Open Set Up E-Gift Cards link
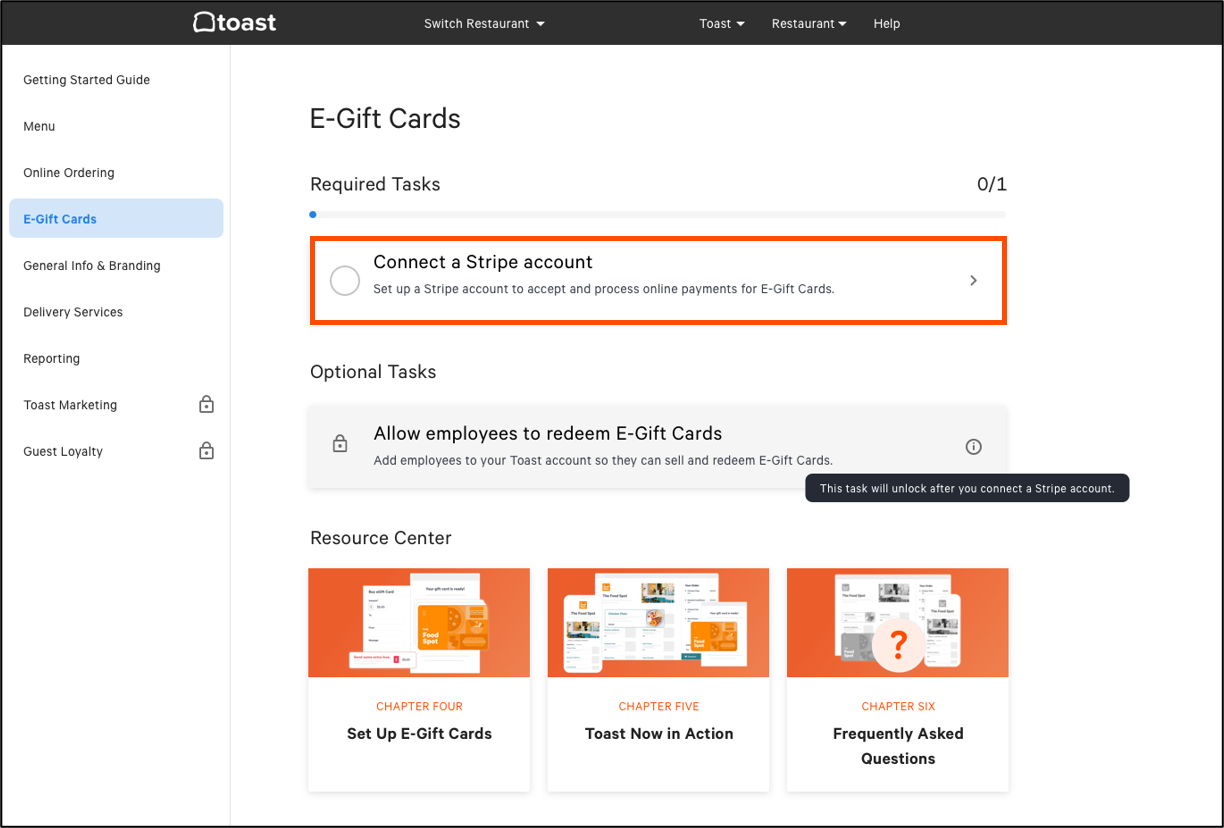Image resolution: width=1224 pixels, height=828 pixels. pos(419,734)
